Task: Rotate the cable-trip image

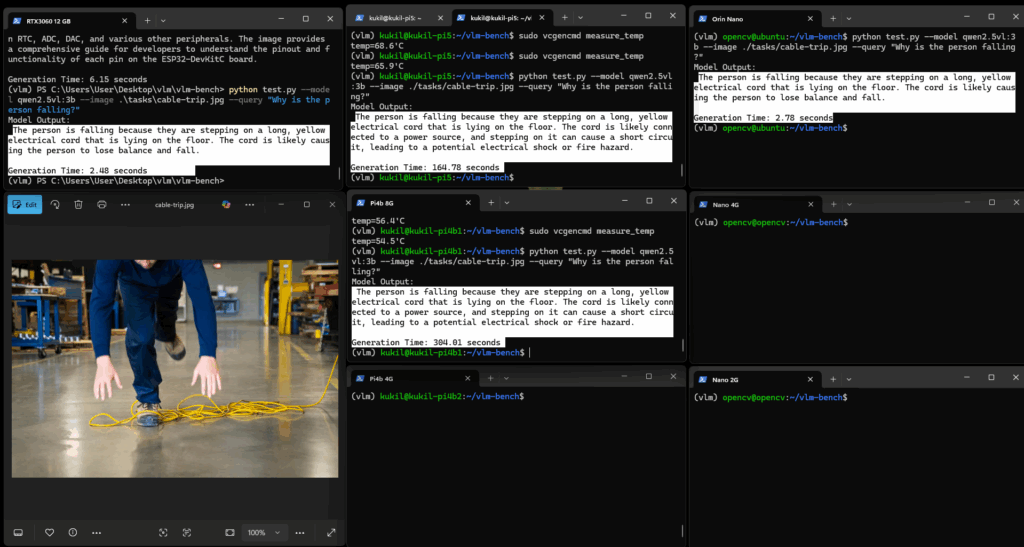Action: [x=55, y=204]
